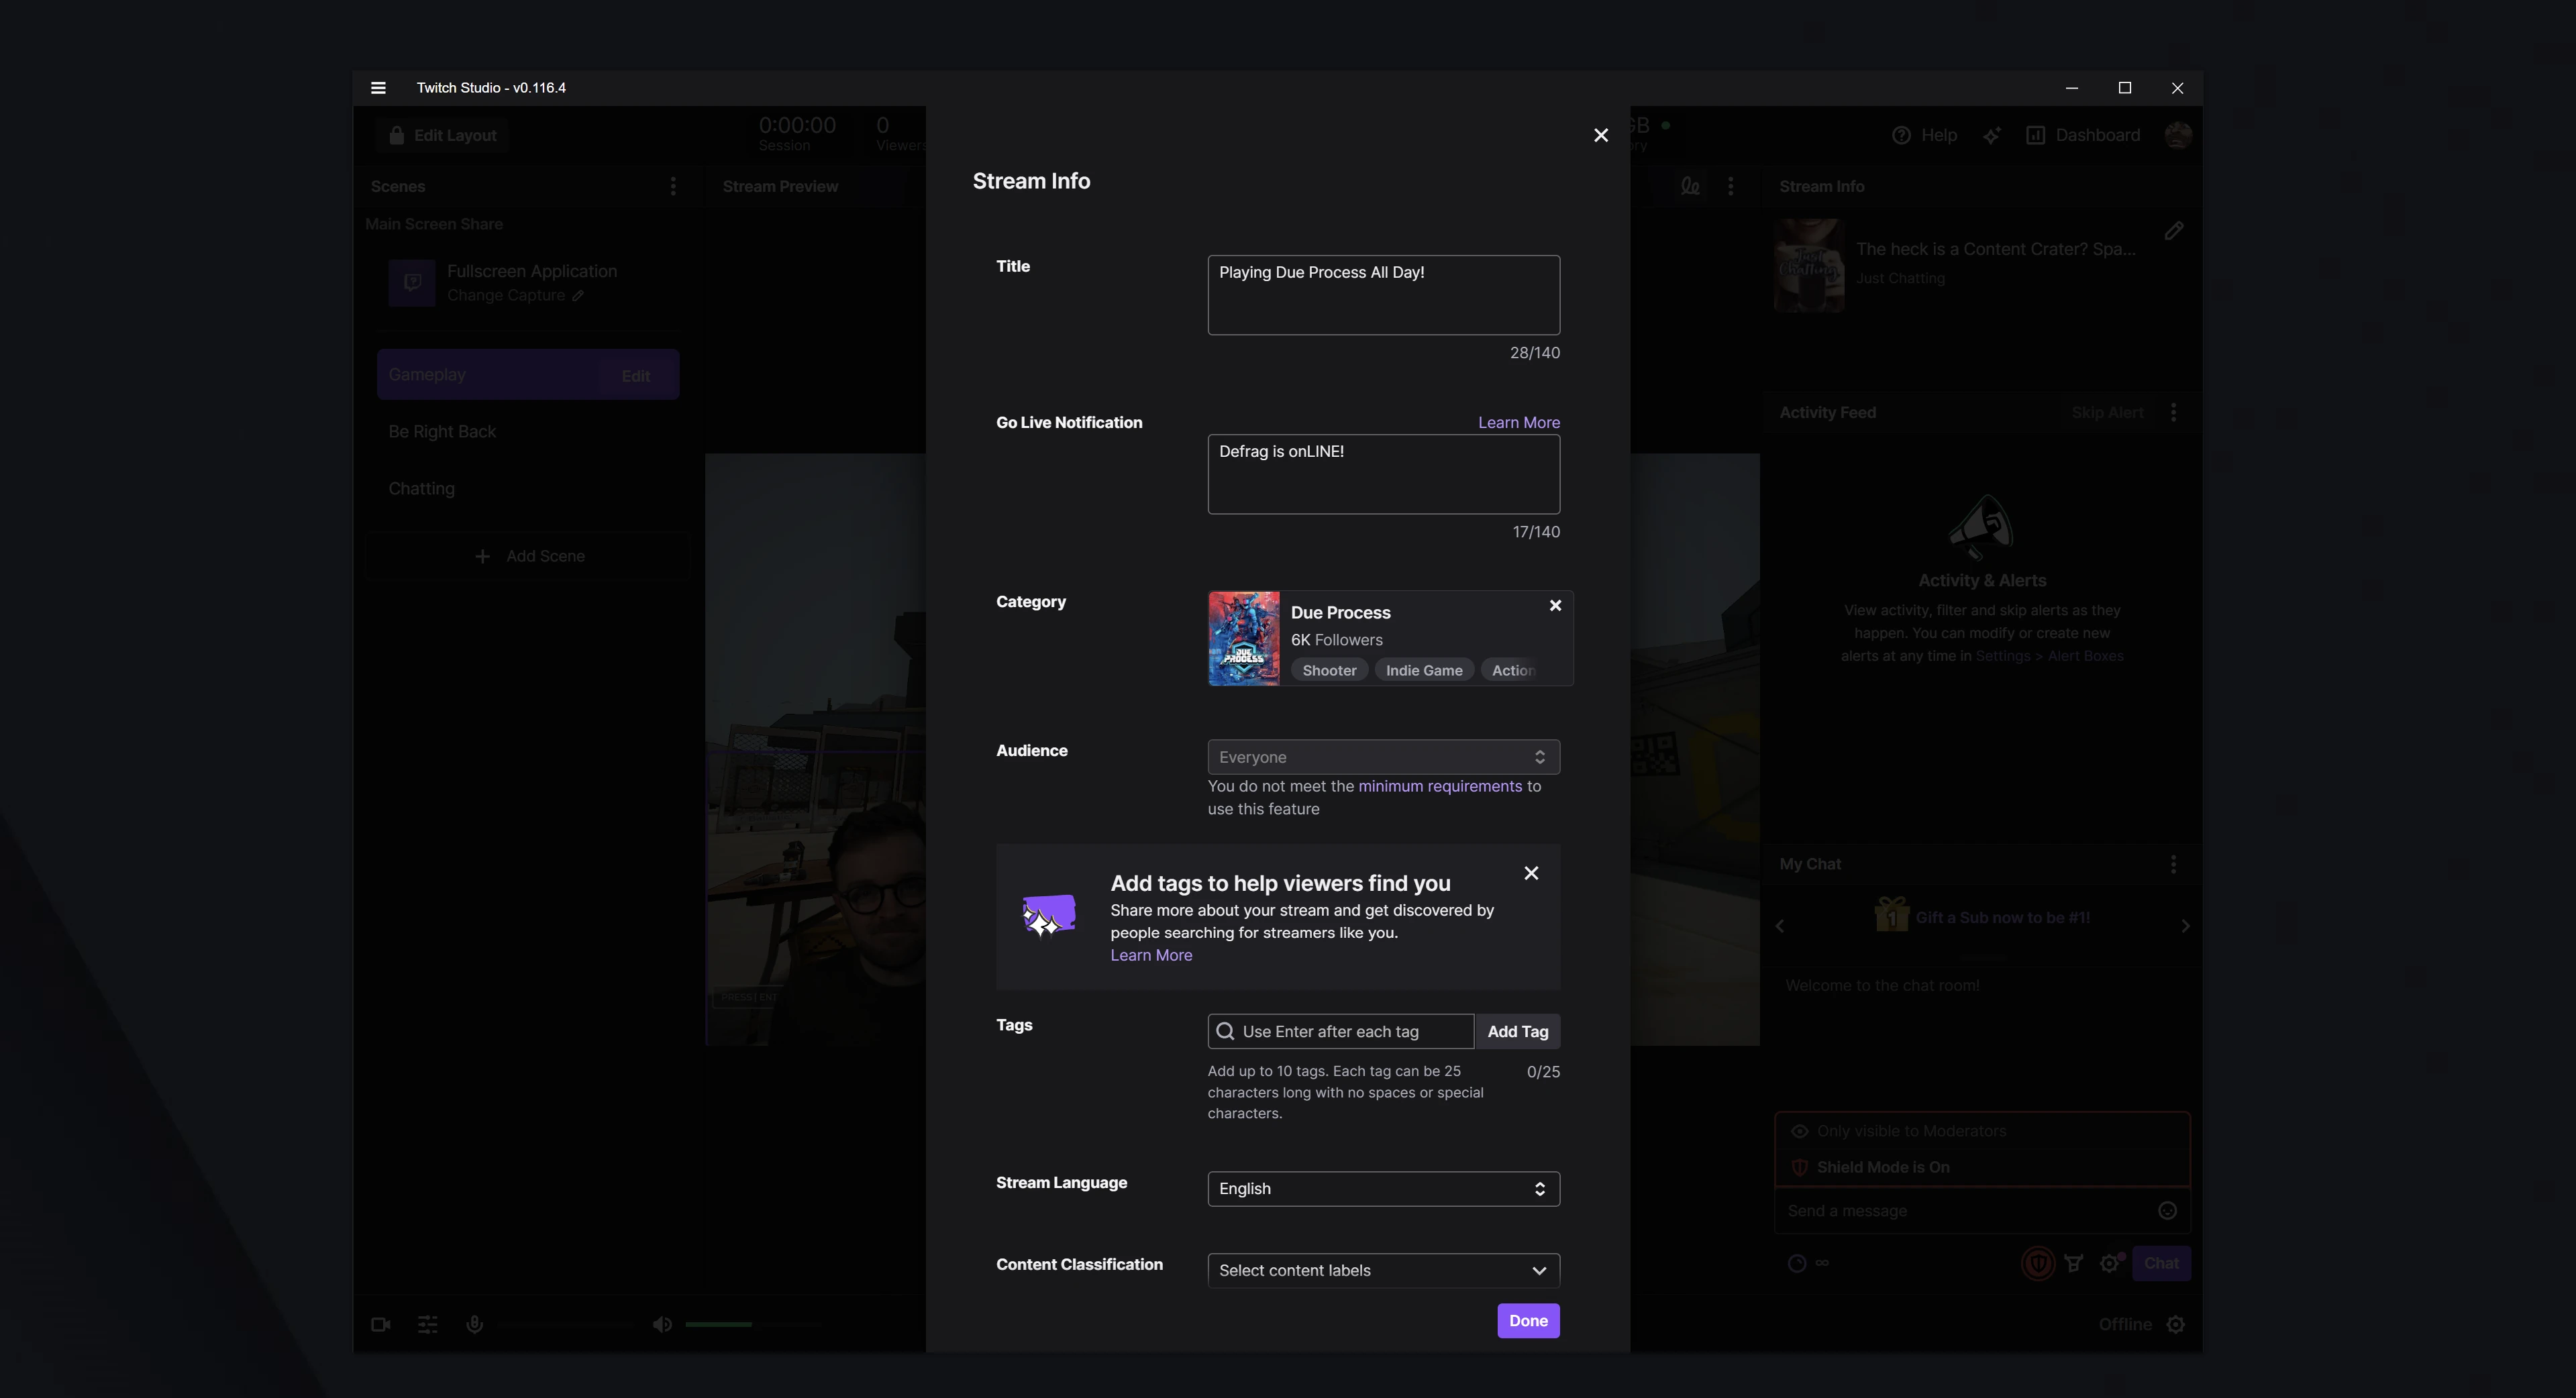Click the Shield Mode icon in chat toolbar

coord(2038,1263)
